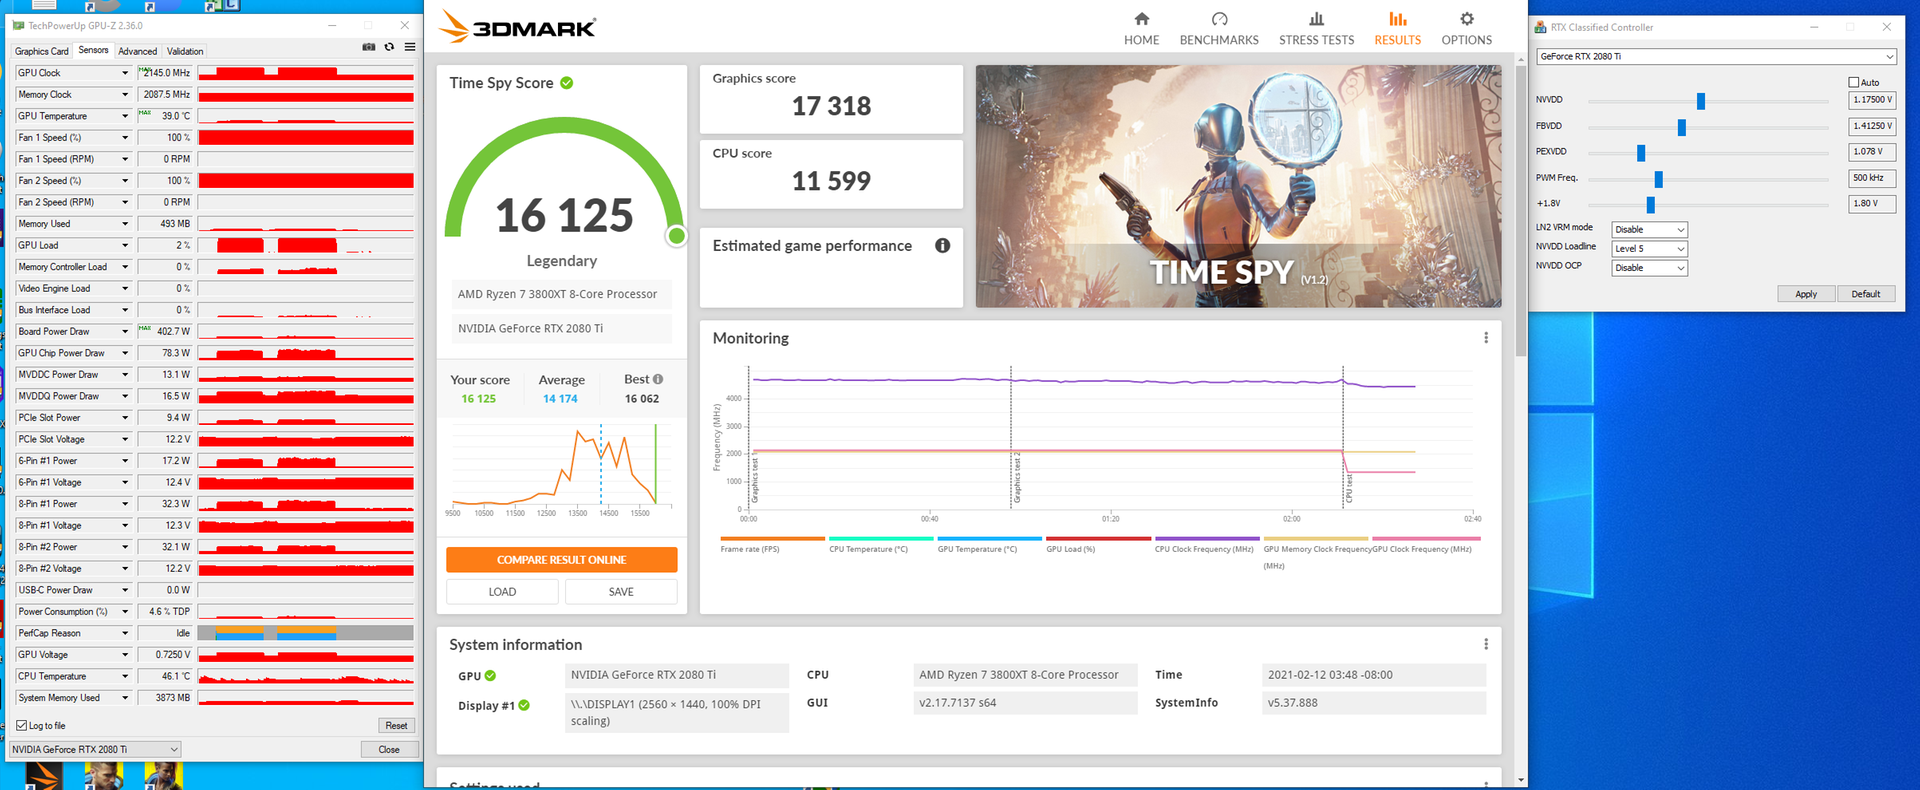The image size is (1920, 790).
Task: Click the RTX Classified Controller title icon
Action: (1541, 27)
